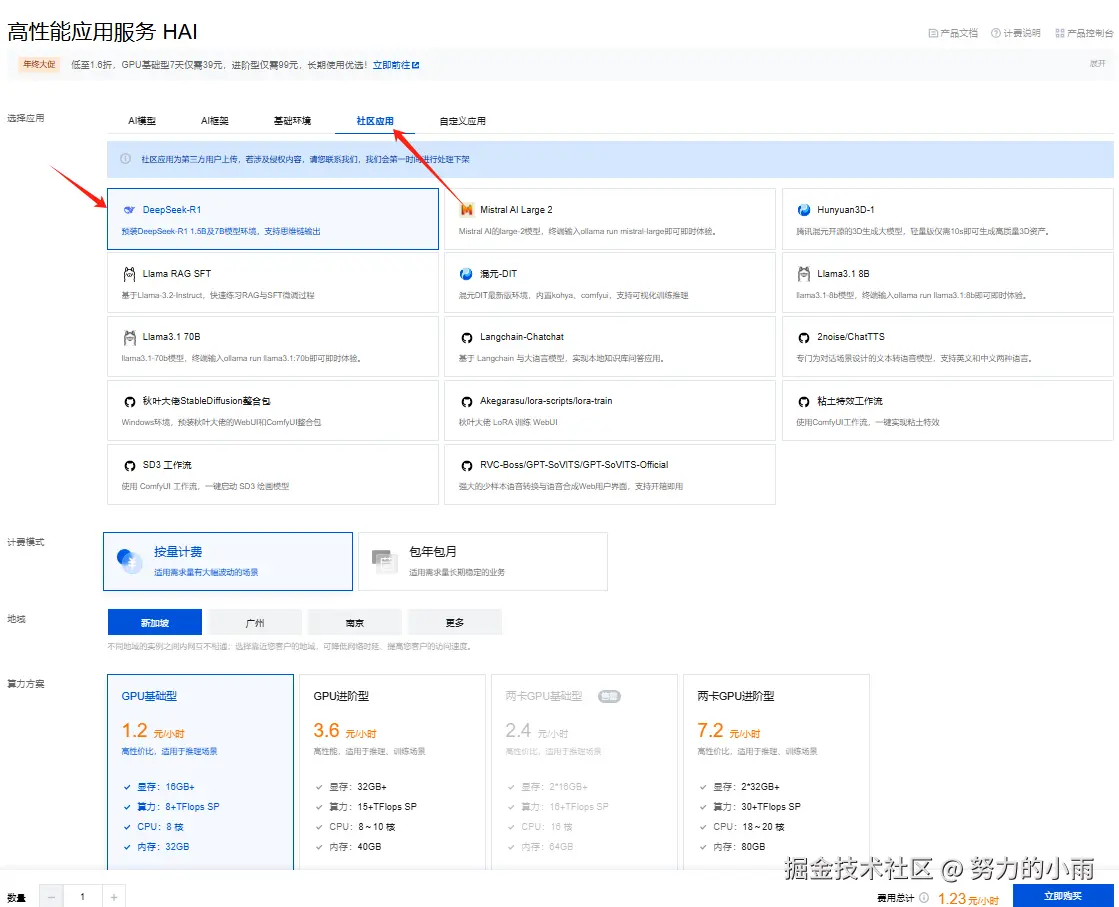Screen dimensions: 1119x907
Task: Click the Llama RAG SFT llama icon
Action: (129, 273)
